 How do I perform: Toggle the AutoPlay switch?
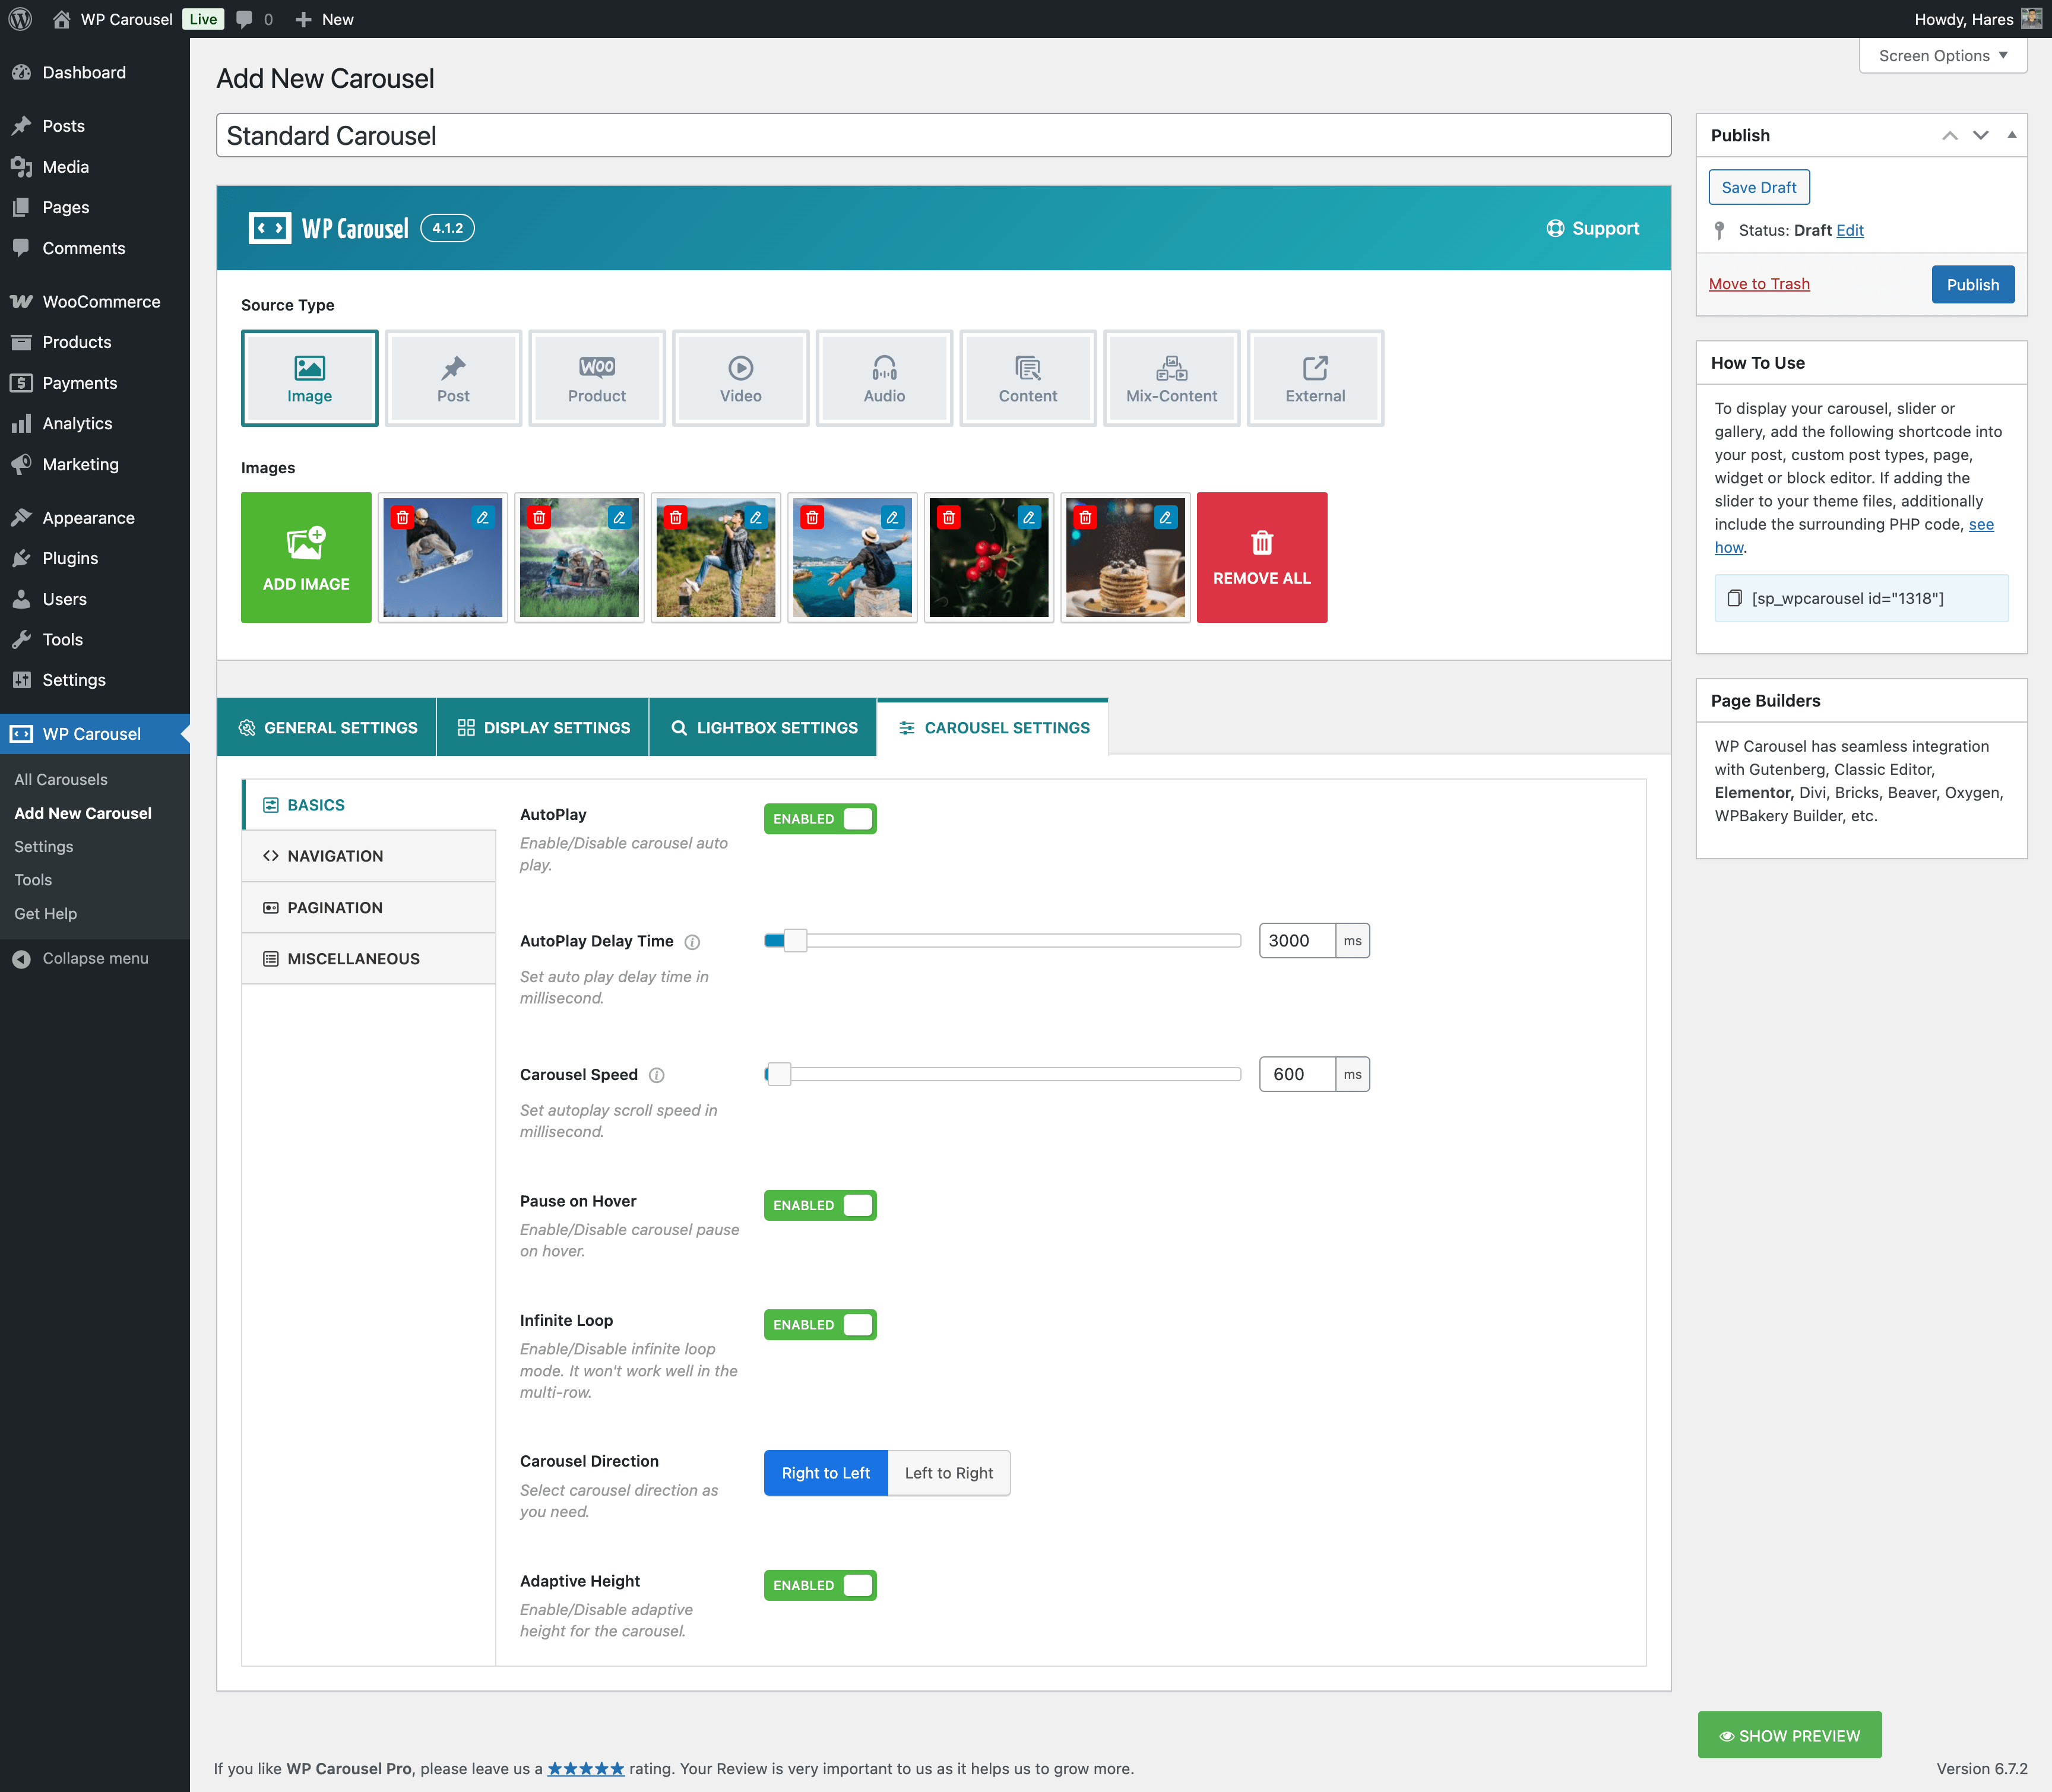[820, 819]
